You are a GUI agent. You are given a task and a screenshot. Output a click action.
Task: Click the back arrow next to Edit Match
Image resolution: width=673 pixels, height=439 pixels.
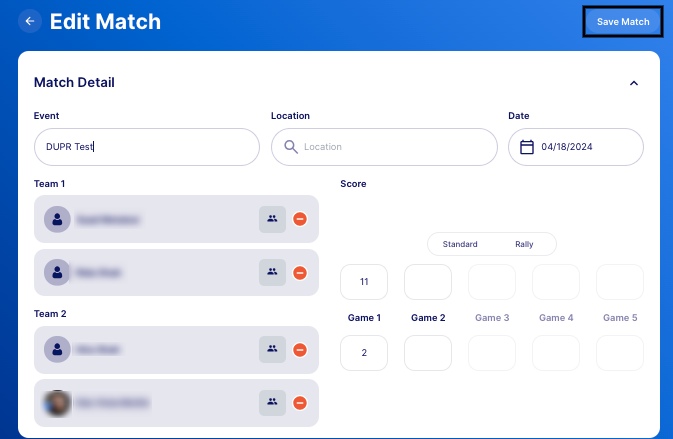(30, 21)
